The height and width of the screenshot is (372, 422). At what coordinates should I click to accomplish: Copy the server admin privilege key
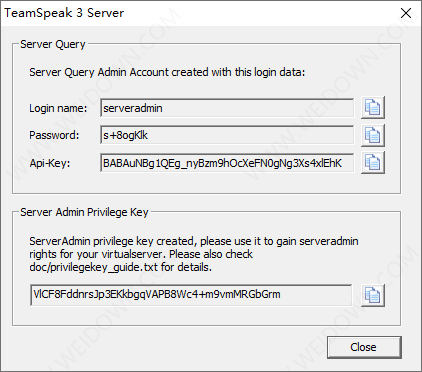click(x=373, y=295)
